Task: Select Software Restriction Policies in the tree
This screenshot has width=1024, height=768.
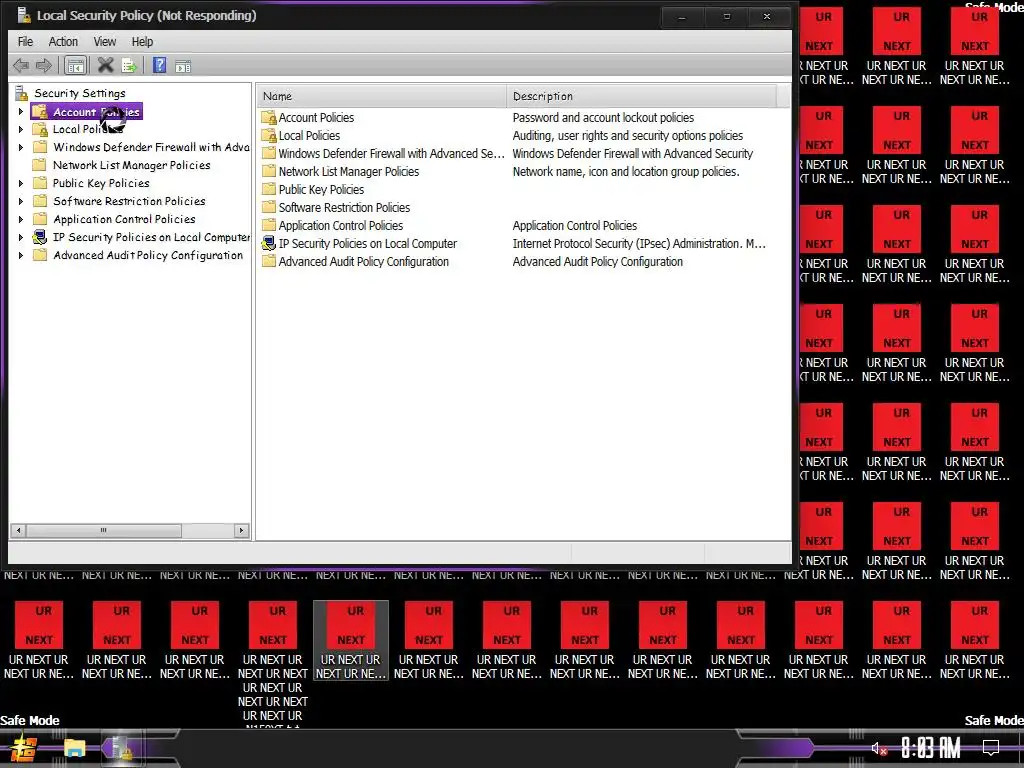Action: click(x=129, y=201)
